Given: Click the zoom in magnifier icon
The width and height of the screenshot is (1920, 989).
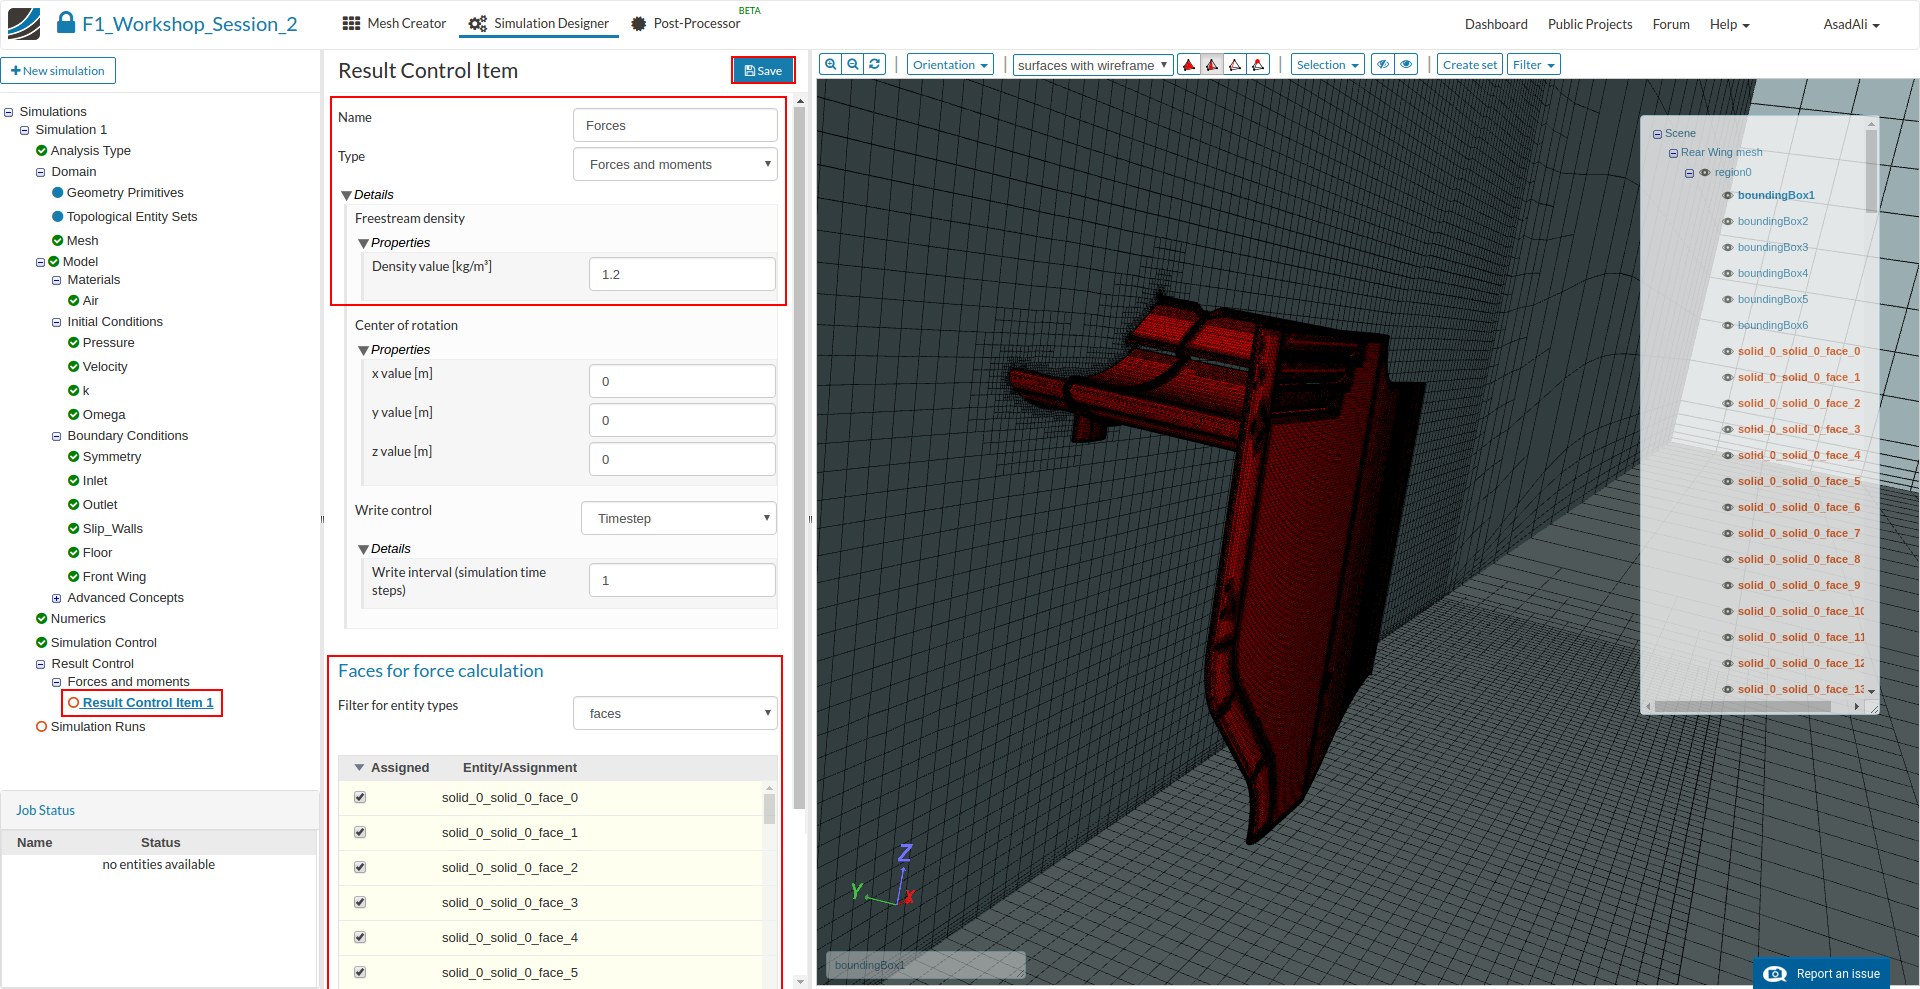Looking at the screenshot, I should 830,64.
